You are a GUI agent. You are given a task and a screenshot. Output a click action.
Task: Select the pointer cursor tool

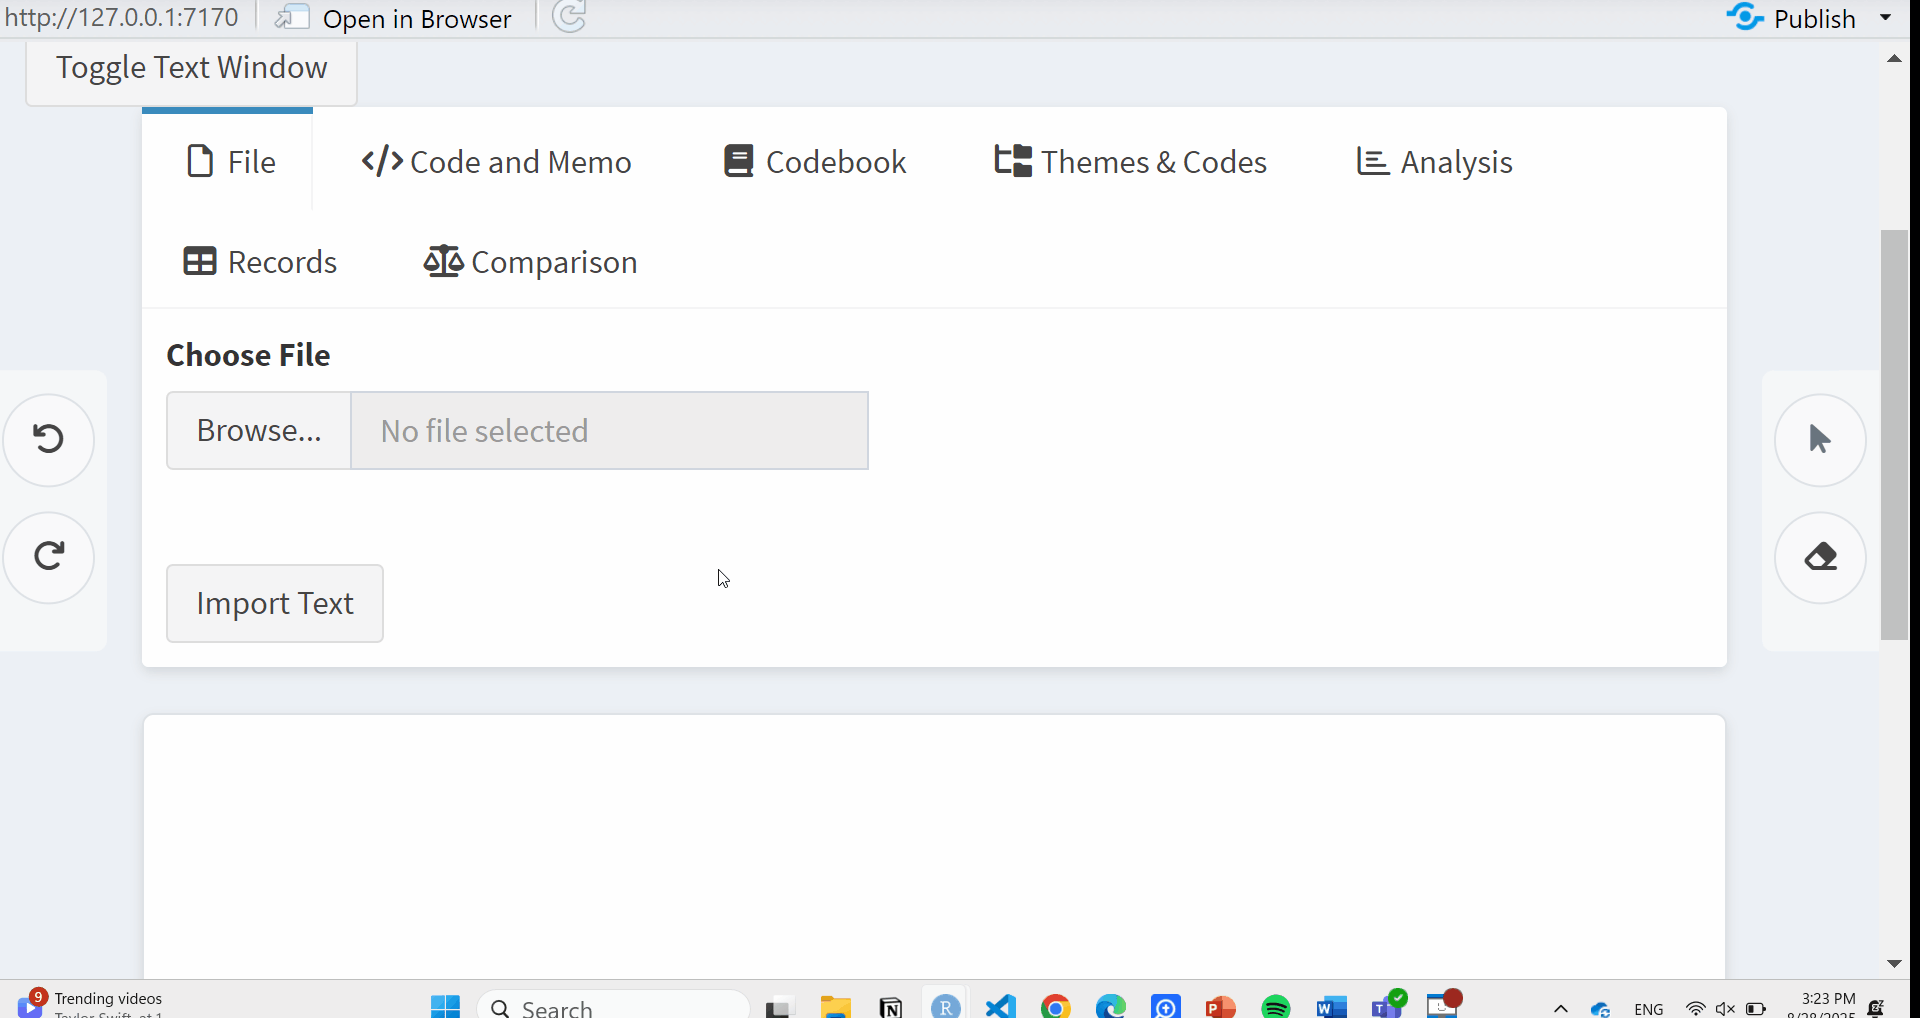pyautogui.click(x=1820, y=439)
